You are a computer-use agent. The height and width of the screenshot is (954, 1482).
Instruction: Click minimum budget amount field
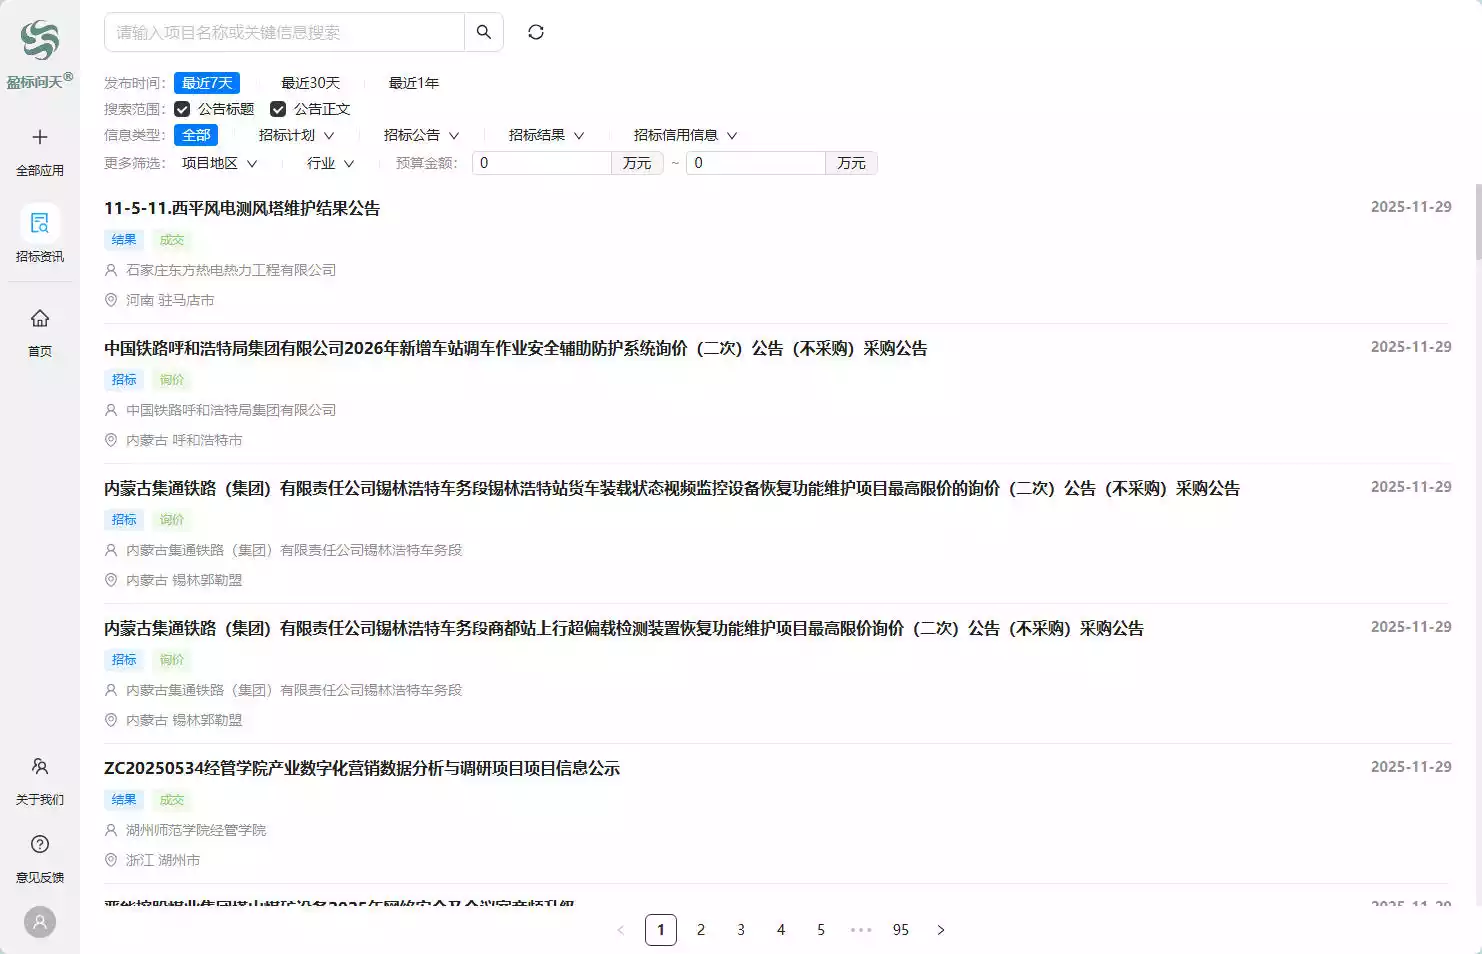541,163
